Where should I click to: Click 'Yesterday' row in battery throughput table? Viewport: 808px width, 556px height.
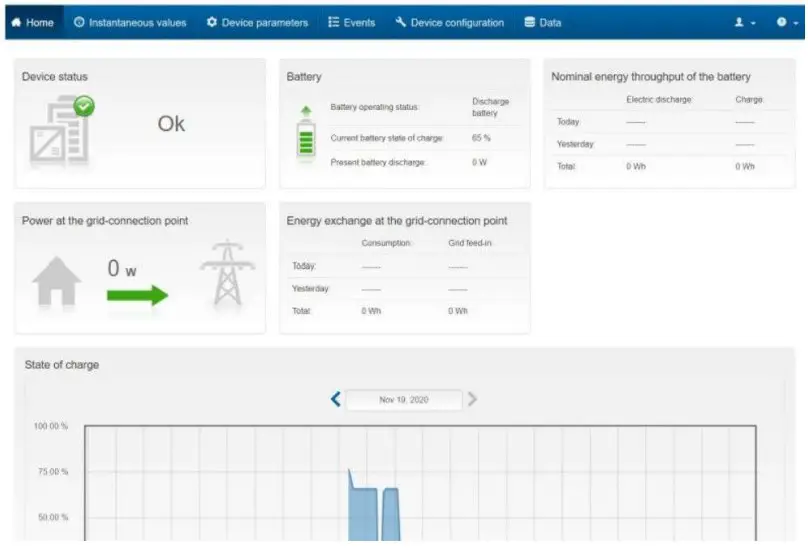click(x=670, y=144)
